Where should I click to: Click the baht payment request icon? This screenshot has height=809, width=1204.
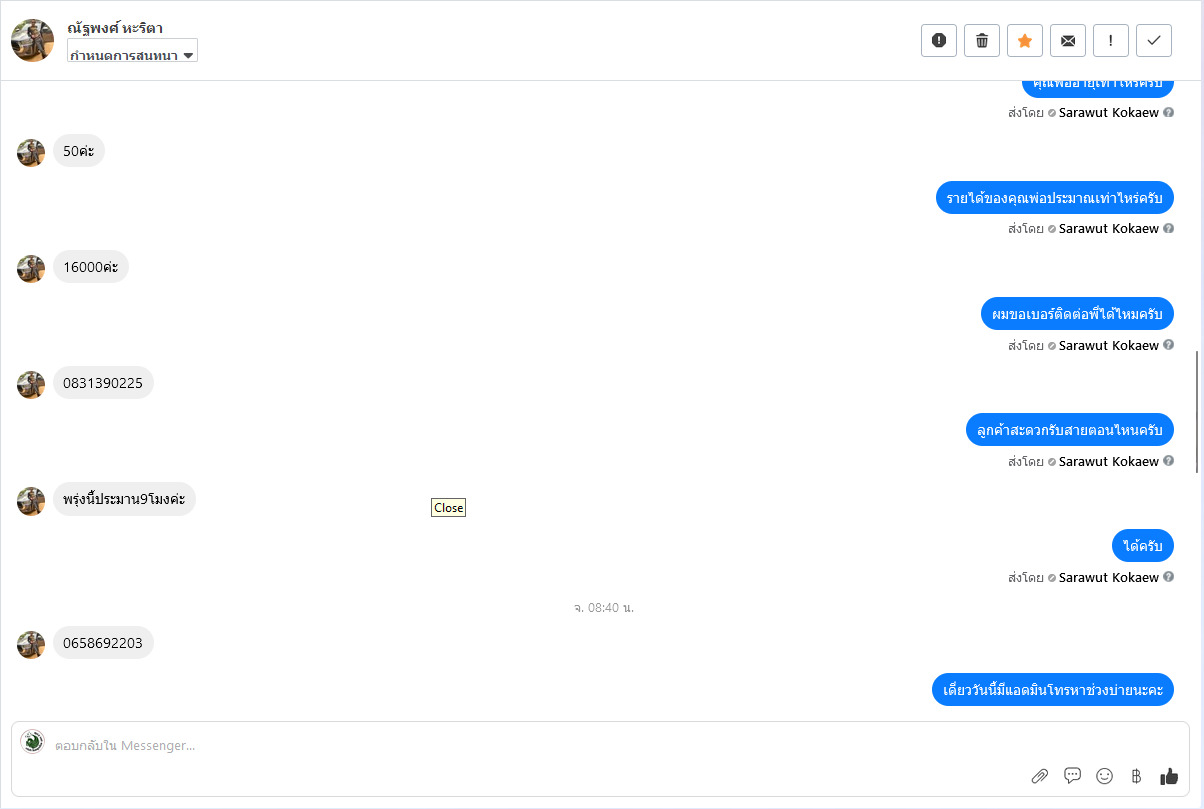[1136, 776]
